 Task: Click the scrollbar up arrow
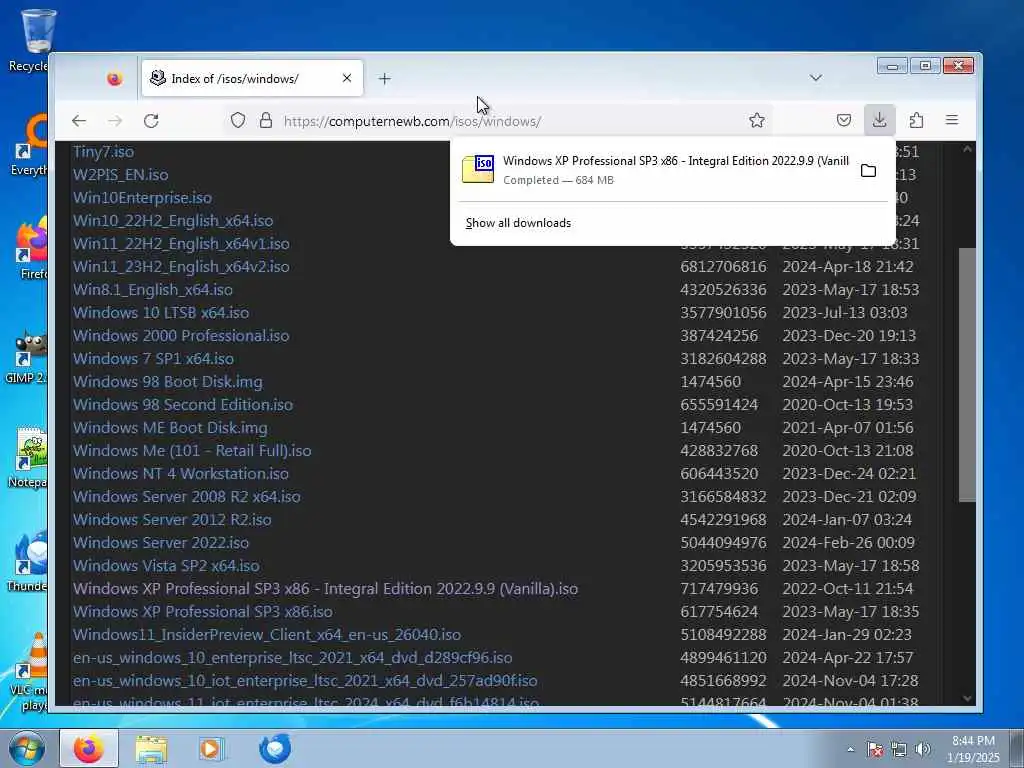967,150
